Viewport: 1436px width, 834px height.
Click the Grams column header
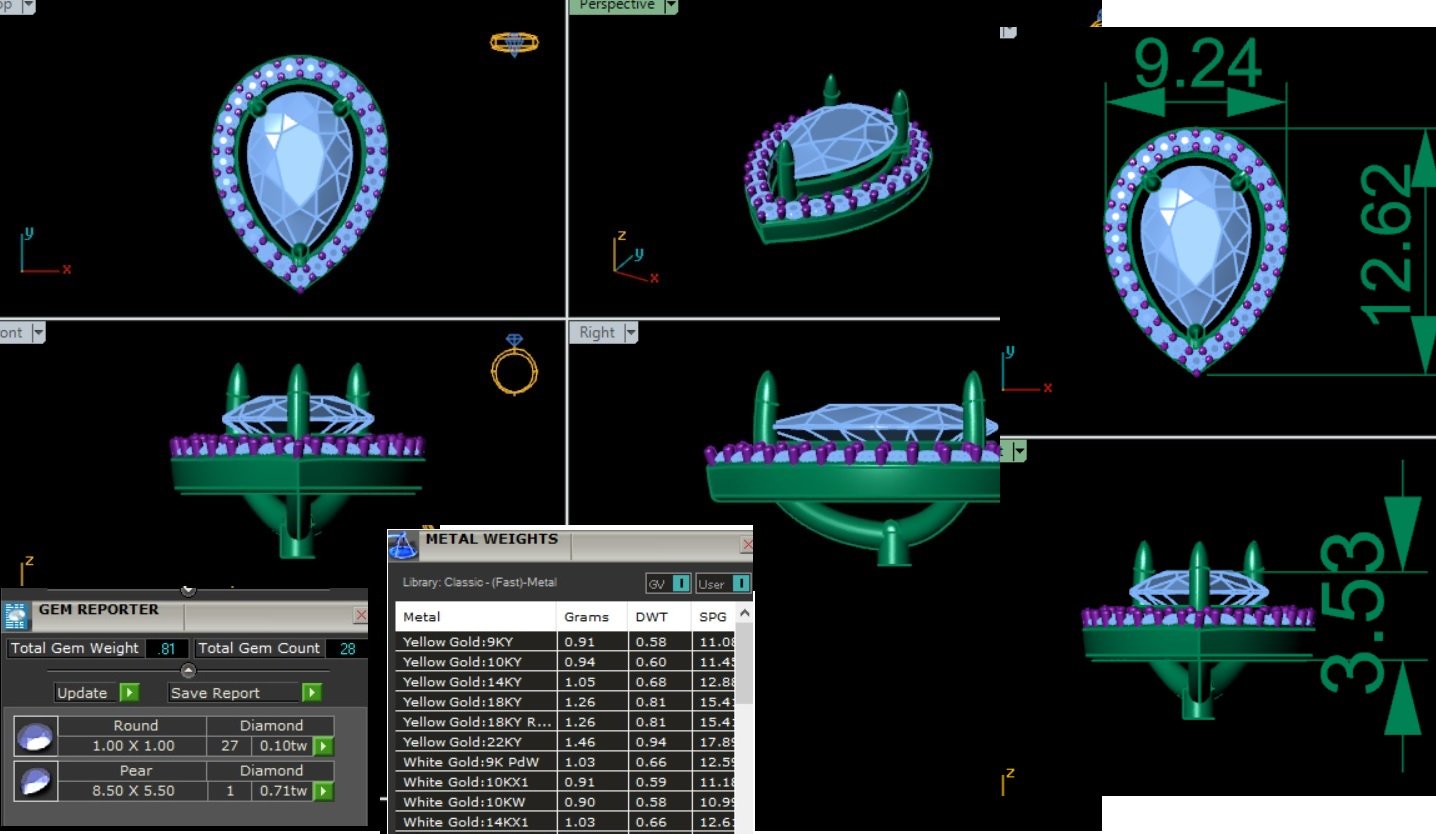[592, 617]
